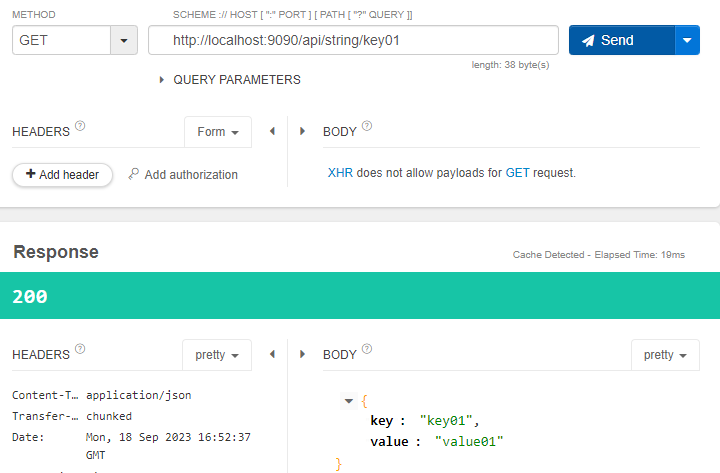This screenshot has height=473, width=720.
Task: Click the Add header button
Action: tap(62, 174)
